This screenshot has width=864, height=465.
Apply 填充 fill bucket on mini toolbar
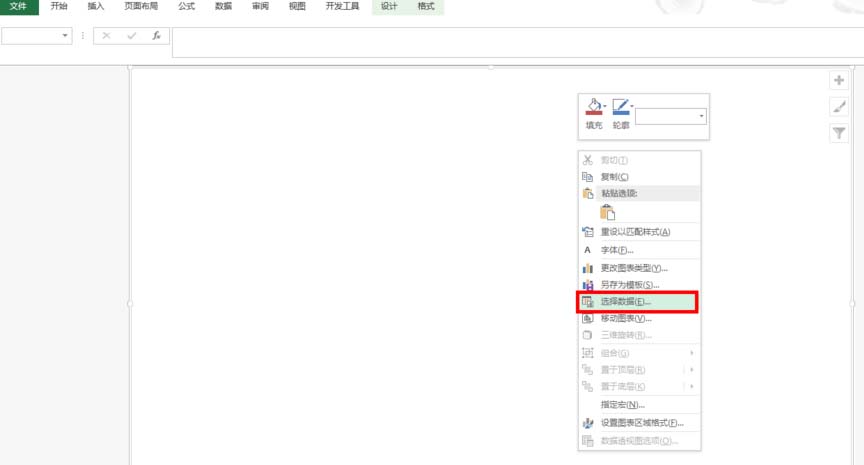coord(593,107)
